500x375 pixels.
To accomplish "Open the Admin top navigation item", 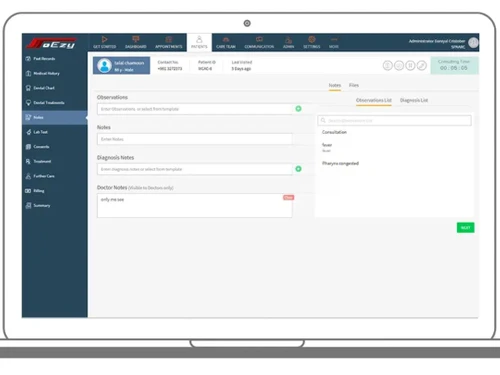I will point(288,43).
